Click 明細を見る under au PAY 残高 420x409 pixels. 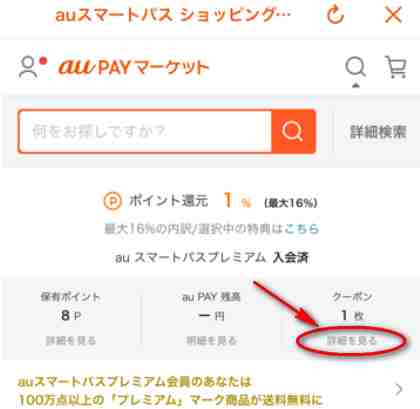point(211,340)
